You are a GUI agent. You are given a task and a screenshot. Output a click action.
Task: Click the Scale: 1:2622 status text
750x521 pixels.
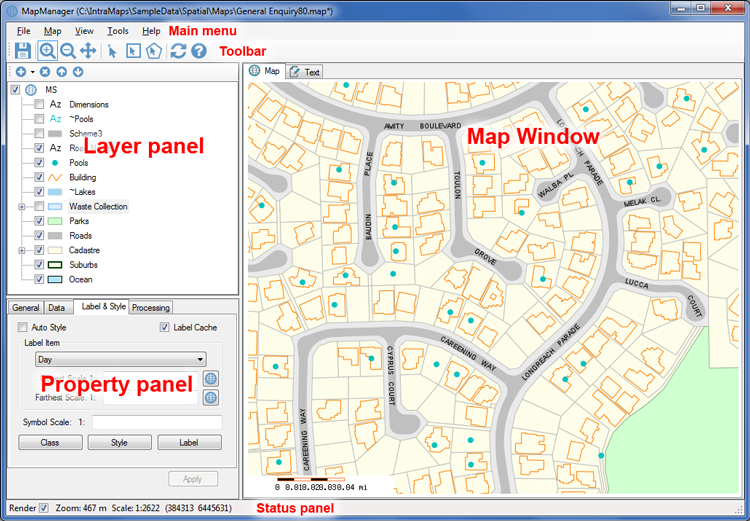(x=135, y=508)
